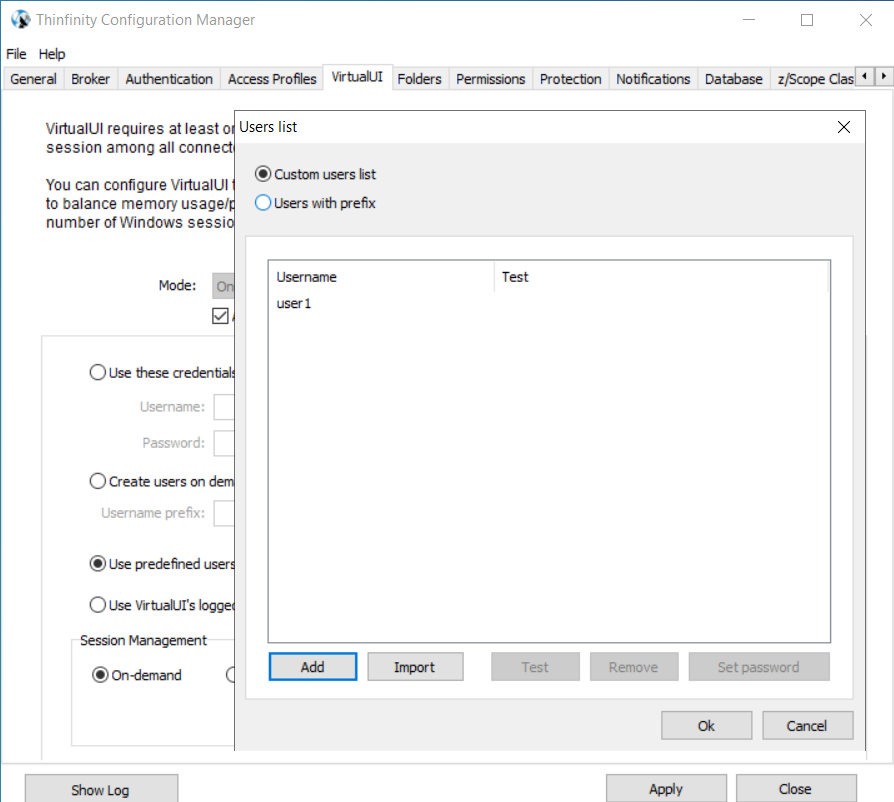
Task: Click the Username column header
Action: (x=381, y=277)
